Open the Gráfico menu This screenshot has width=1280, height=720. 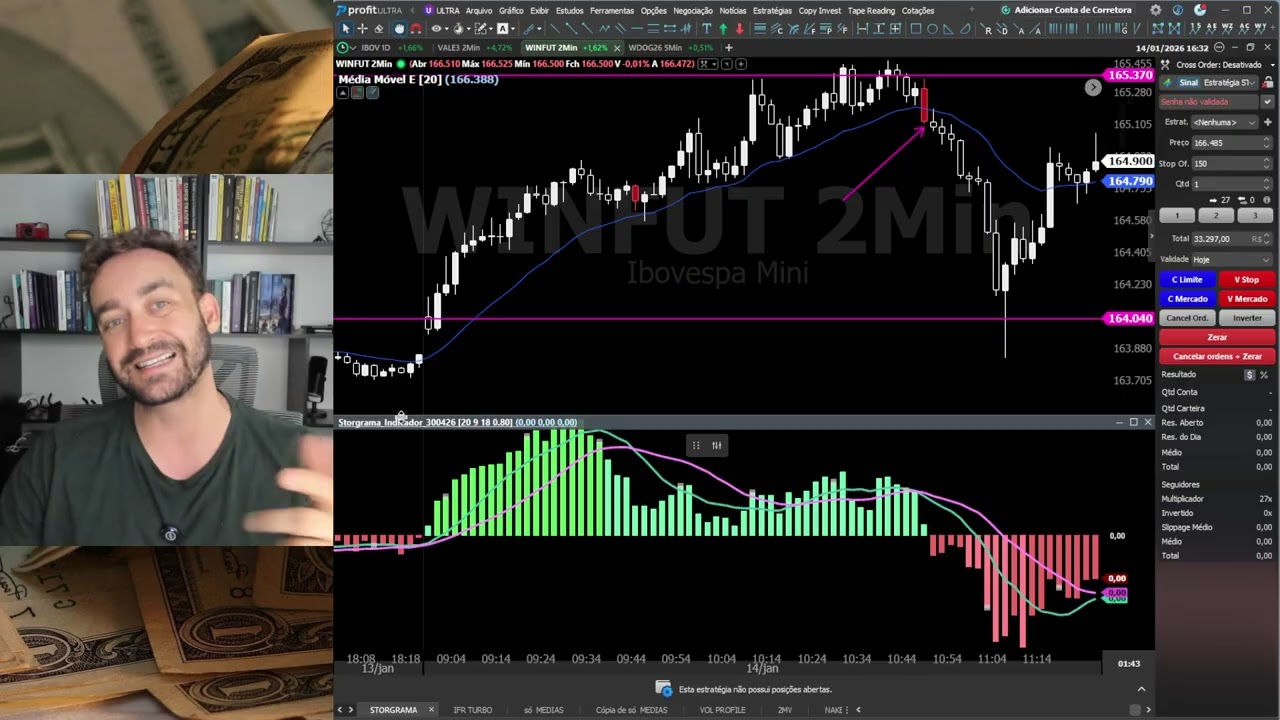pos(511,10)
